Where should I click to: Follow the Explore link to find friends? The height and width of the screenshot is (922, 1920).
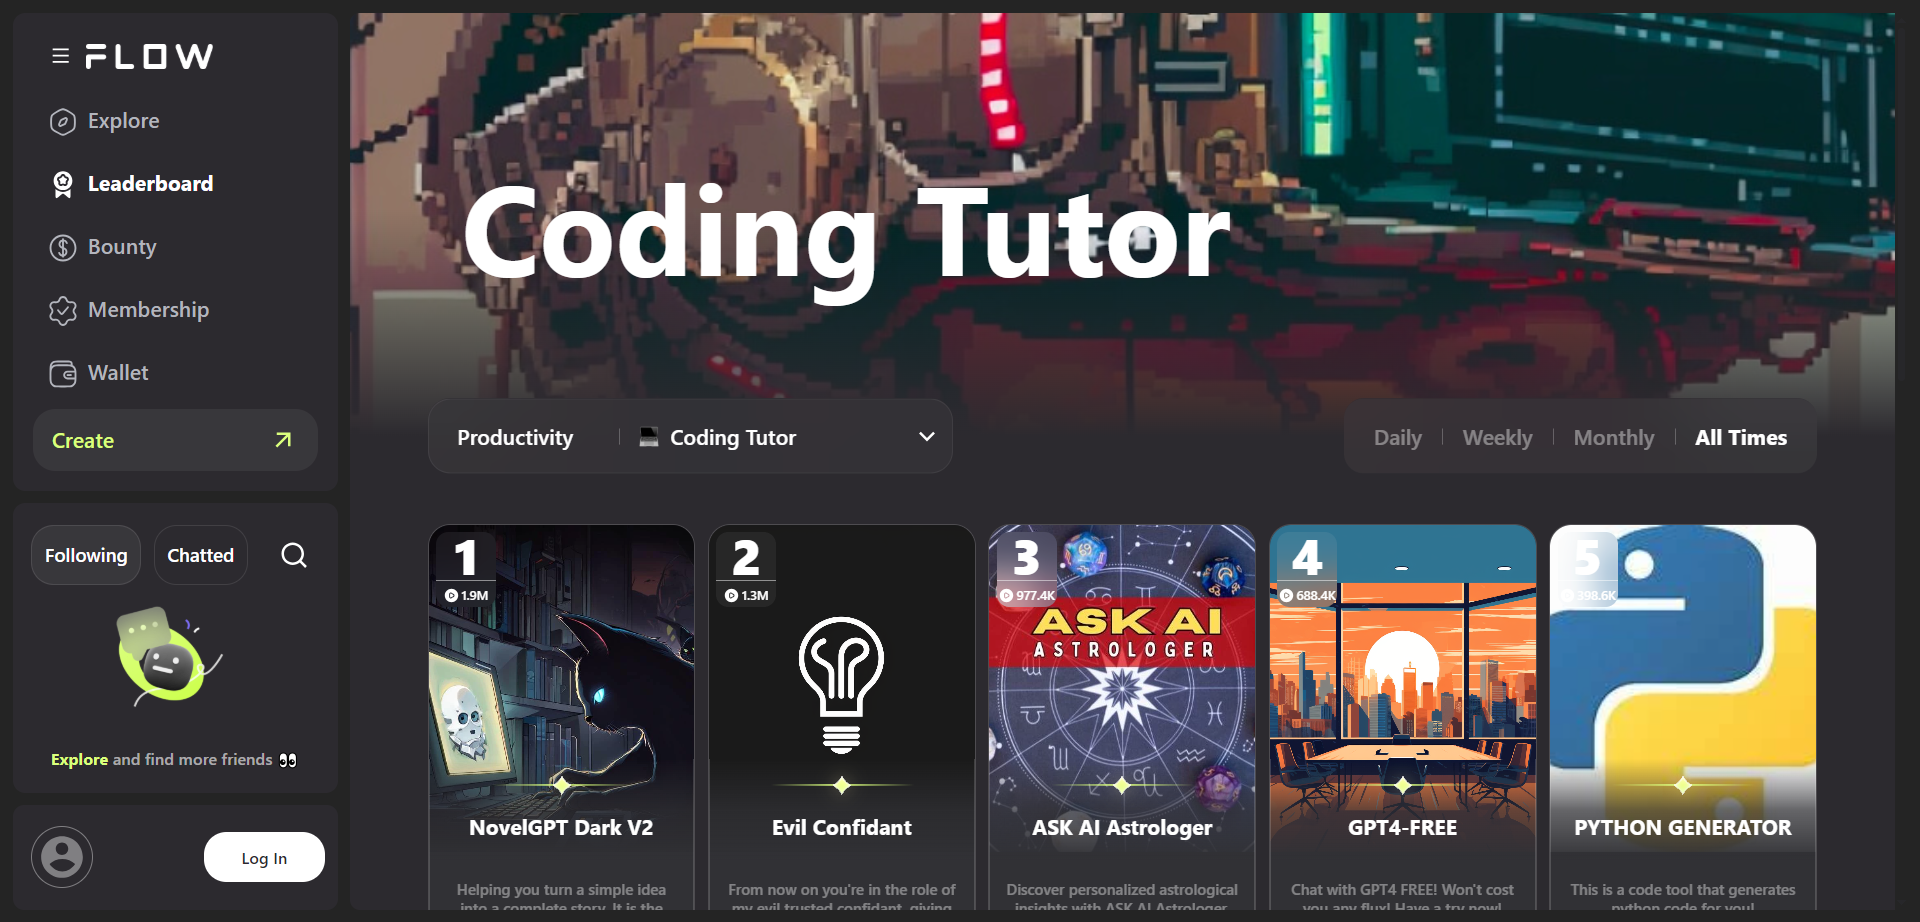79,760
